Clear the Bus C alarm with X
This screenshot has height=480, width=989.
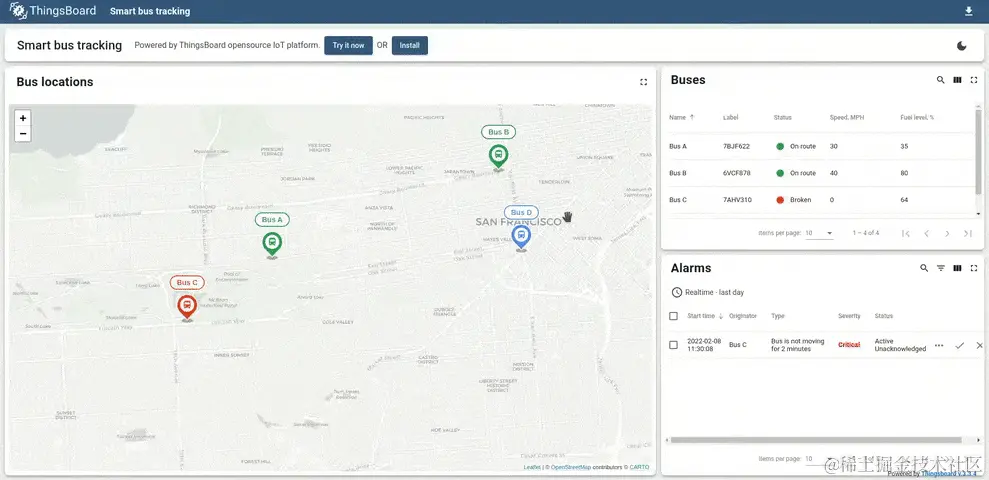[x=979, y=346]
